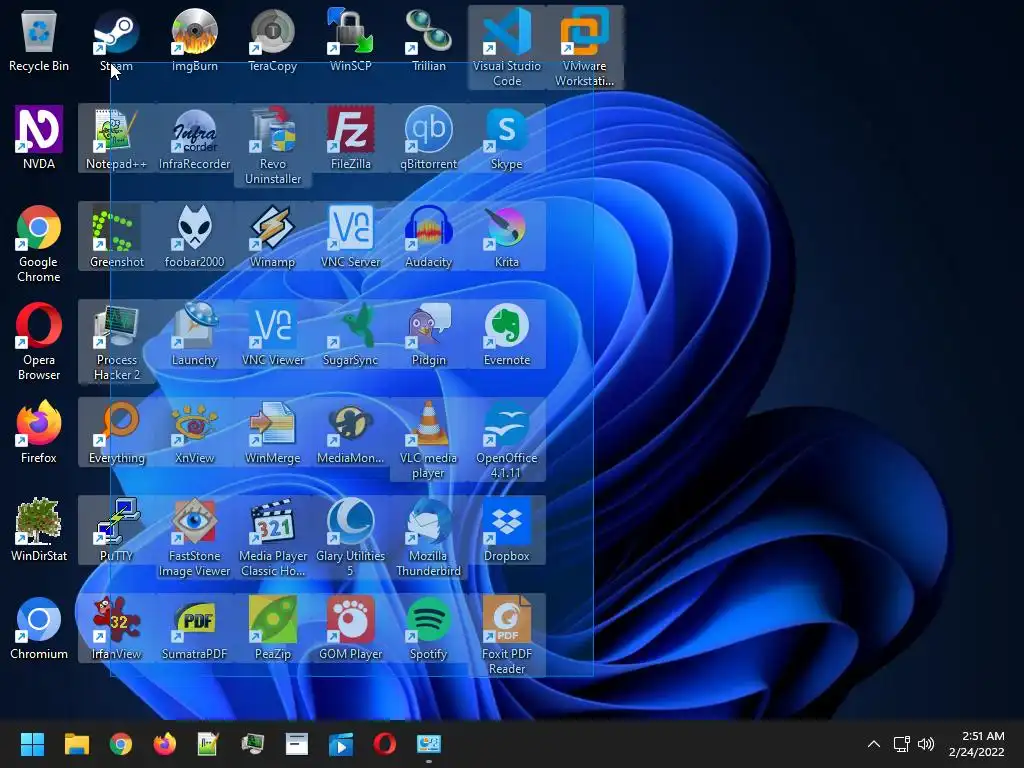Select the Evernote desktop shortcut
This screenshot has height=768, width=1024.
pos(507,334)
